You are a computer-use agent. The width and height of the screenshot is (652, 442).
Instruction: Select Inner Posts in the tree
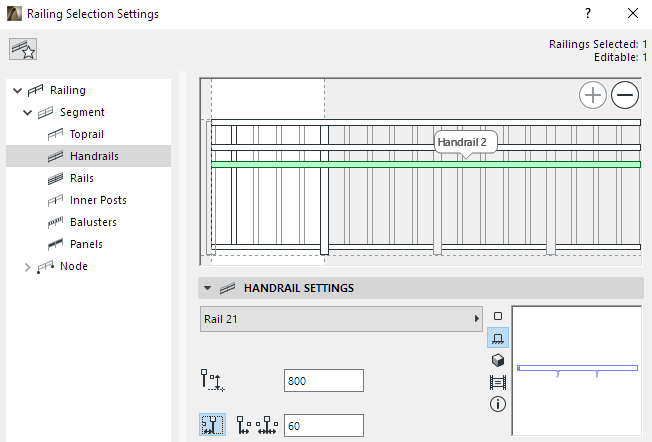pyautogui.click(x=98, y=200)
